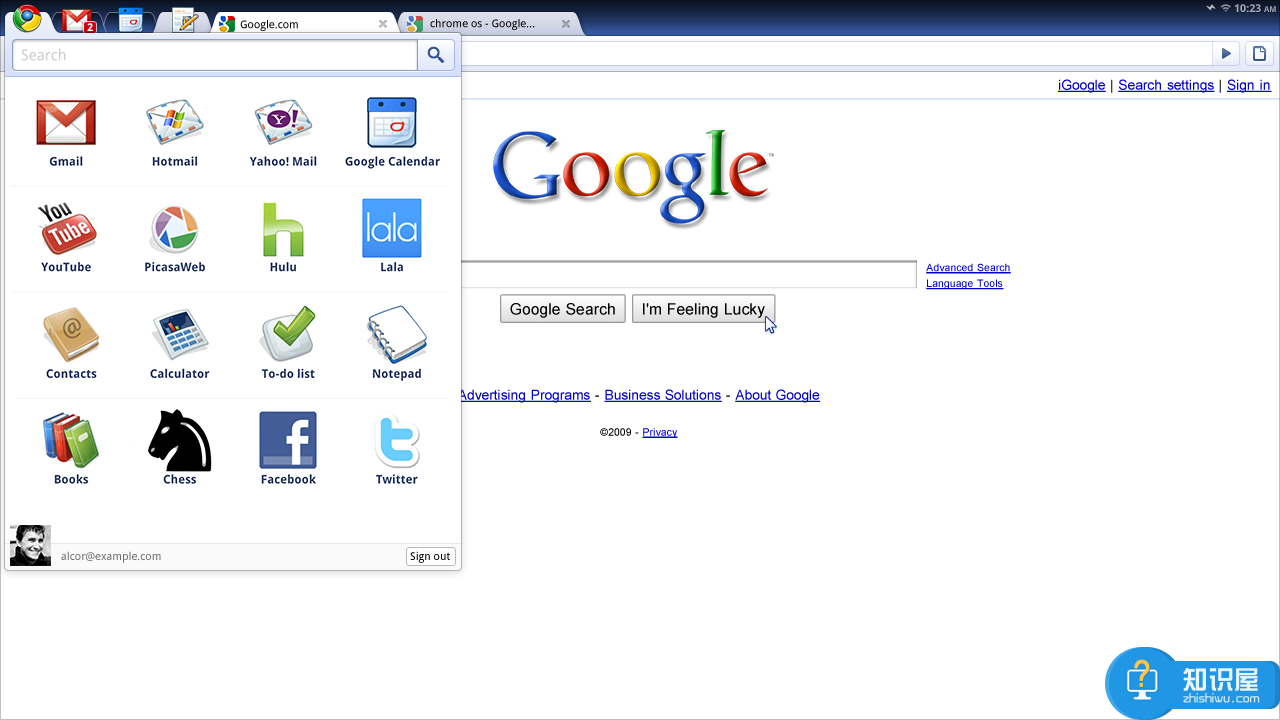
Task: Click the browser address bar
Action: (x=835, y=54)
